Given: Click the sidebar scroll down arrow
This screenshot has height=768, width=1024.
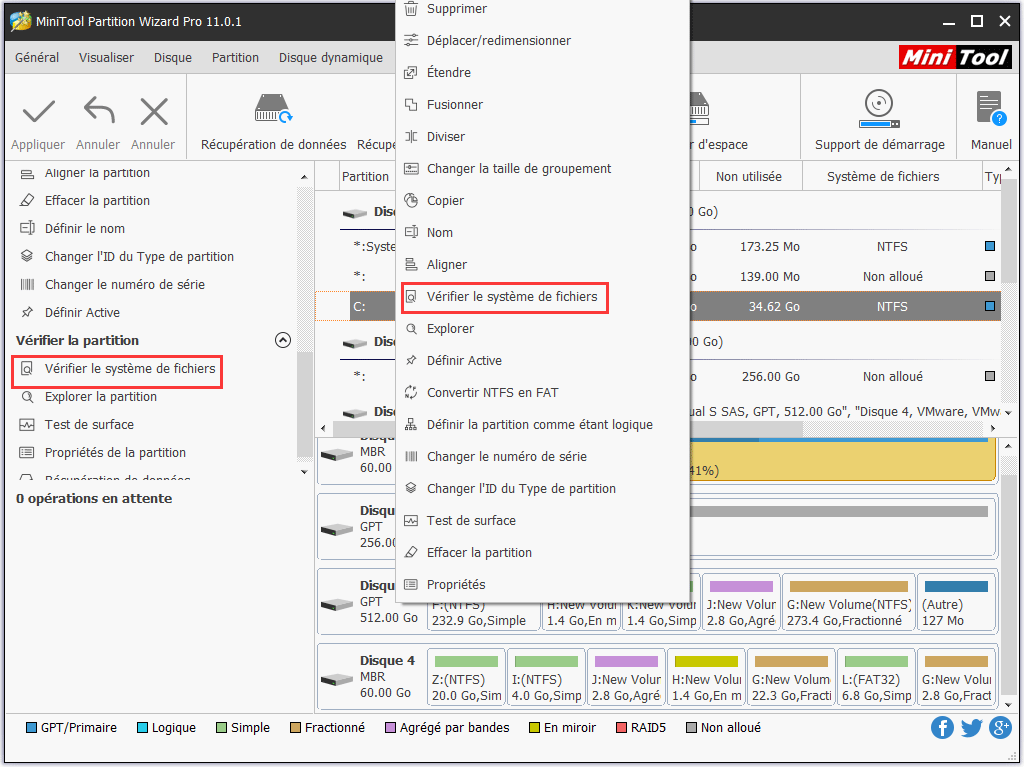Looking at the screenshot, I should pos(304,472).
